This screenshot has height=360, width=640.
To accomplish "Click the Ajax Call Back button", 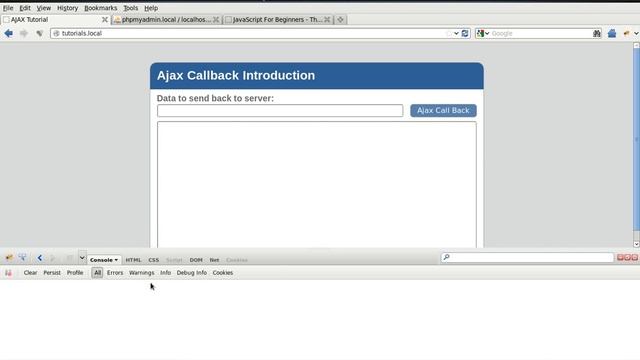I will pos(443,111).
